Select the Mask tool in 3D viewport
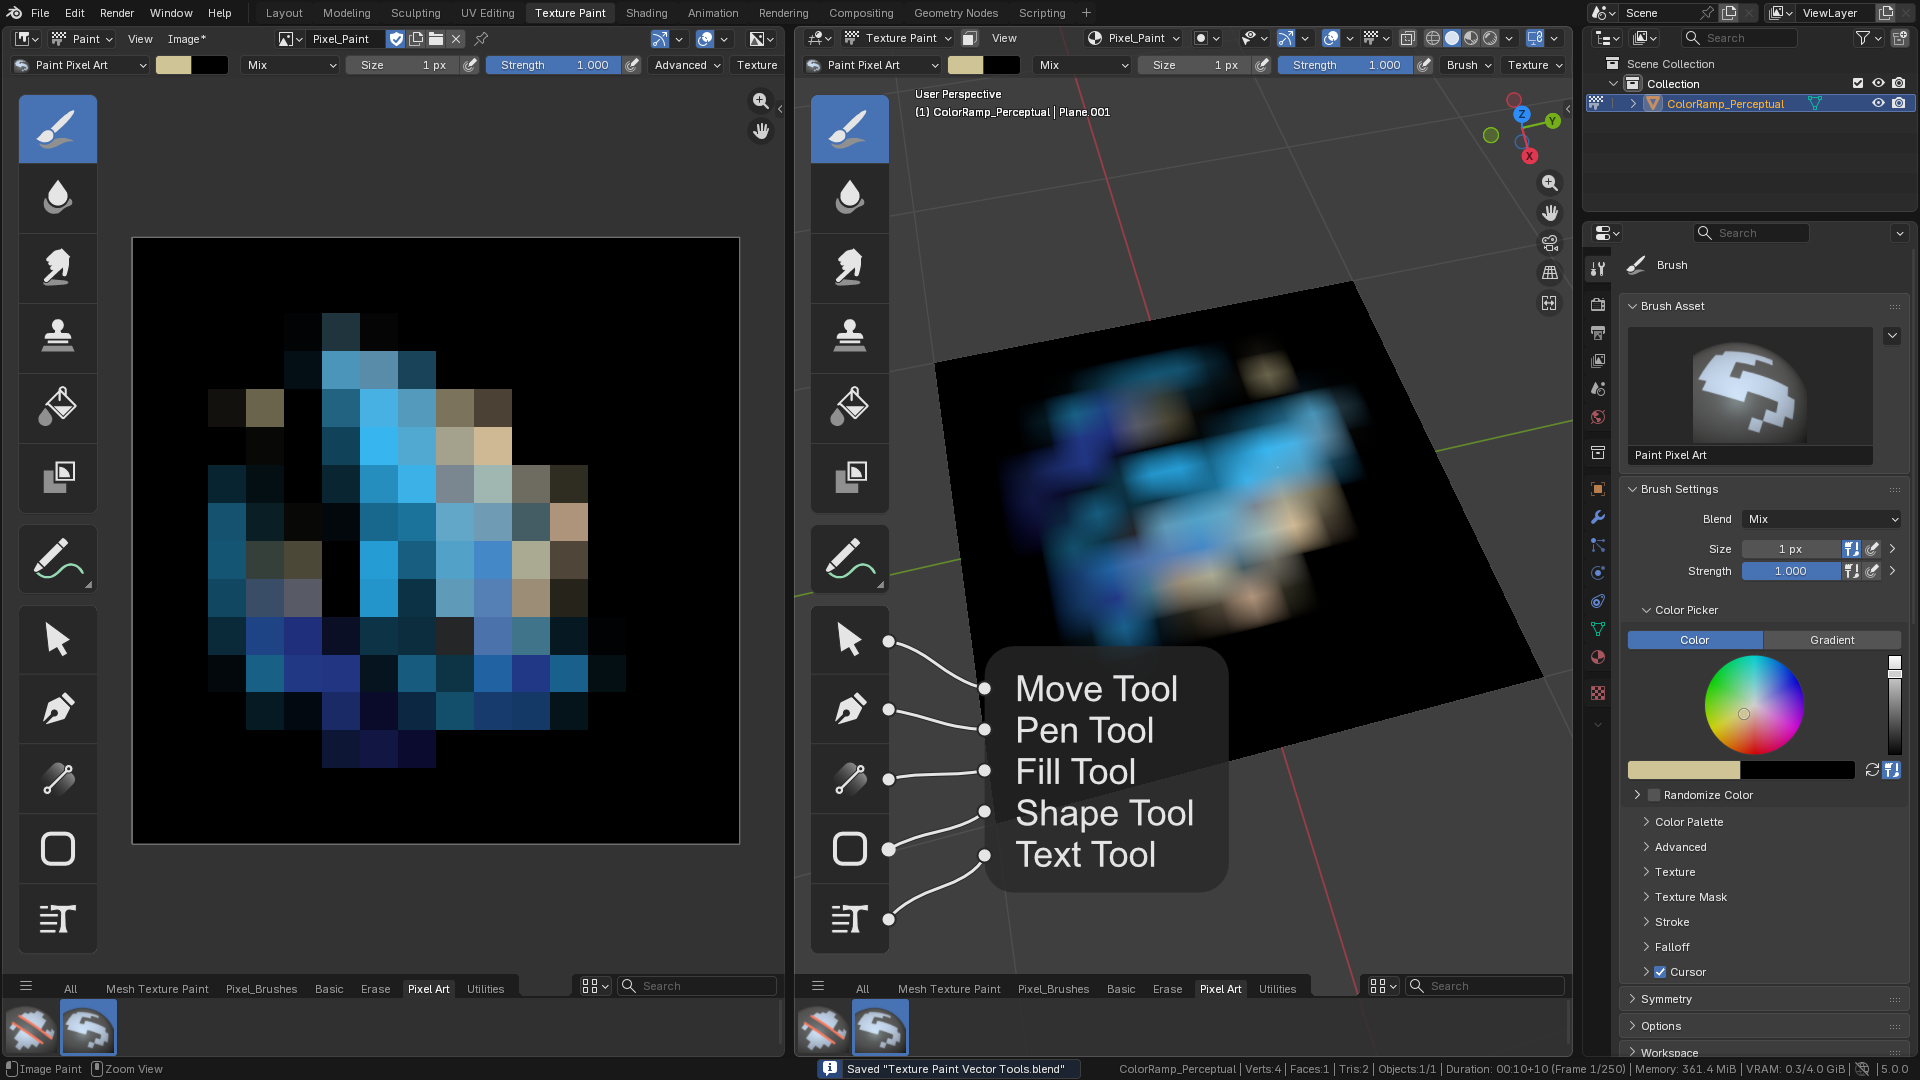 coord(850,478)
